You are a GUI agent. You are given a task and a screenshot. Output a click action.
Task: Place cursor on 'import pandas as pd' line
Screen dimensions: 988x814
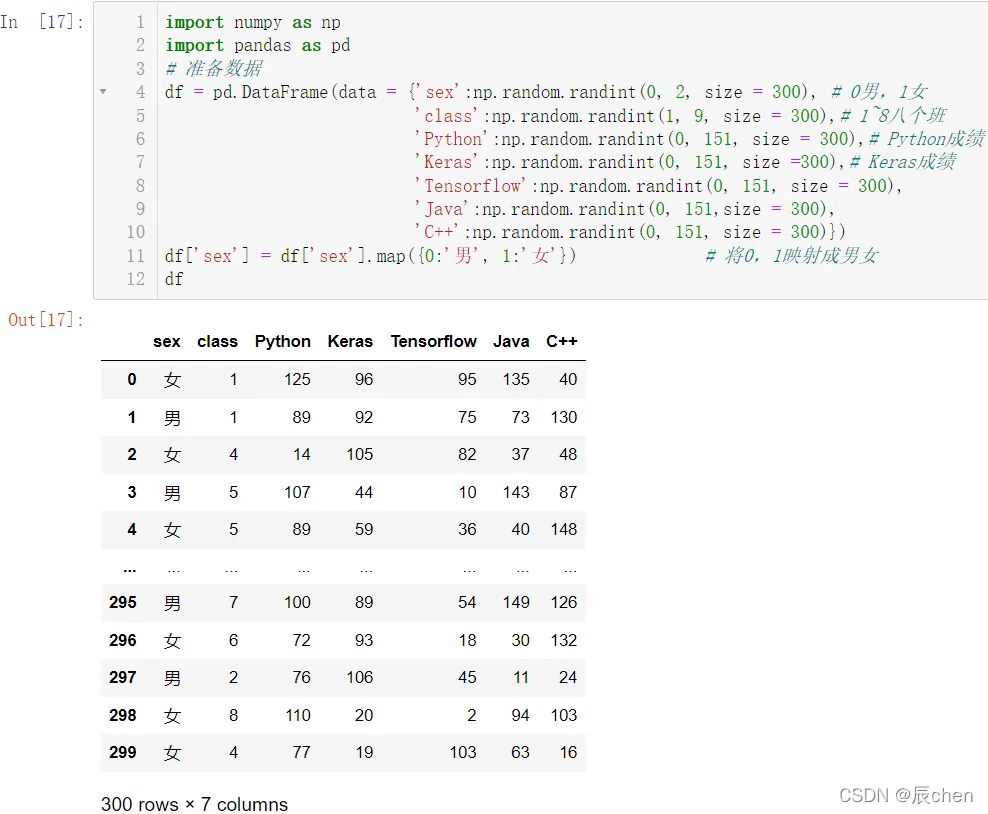pos(257,45)
